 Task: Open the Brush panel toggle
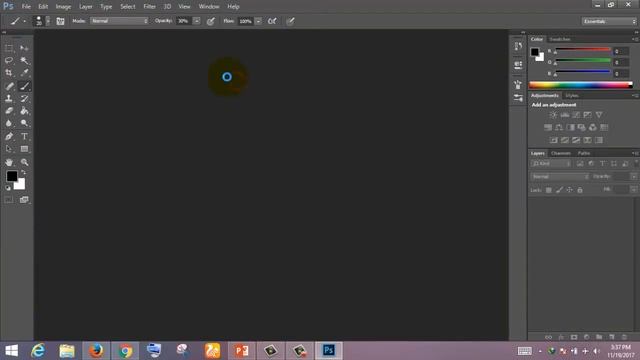(60, 21)
